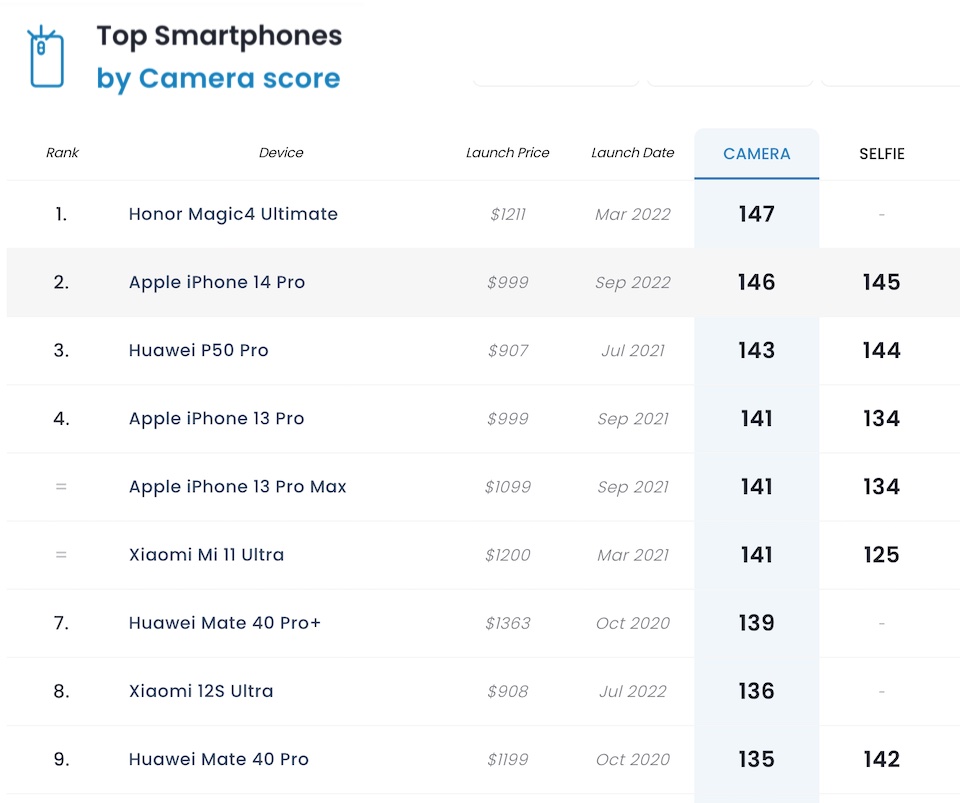Select Apple iPhone 13 Pro Max
Viewport: 960px width, 803px height.
(237, 487)
